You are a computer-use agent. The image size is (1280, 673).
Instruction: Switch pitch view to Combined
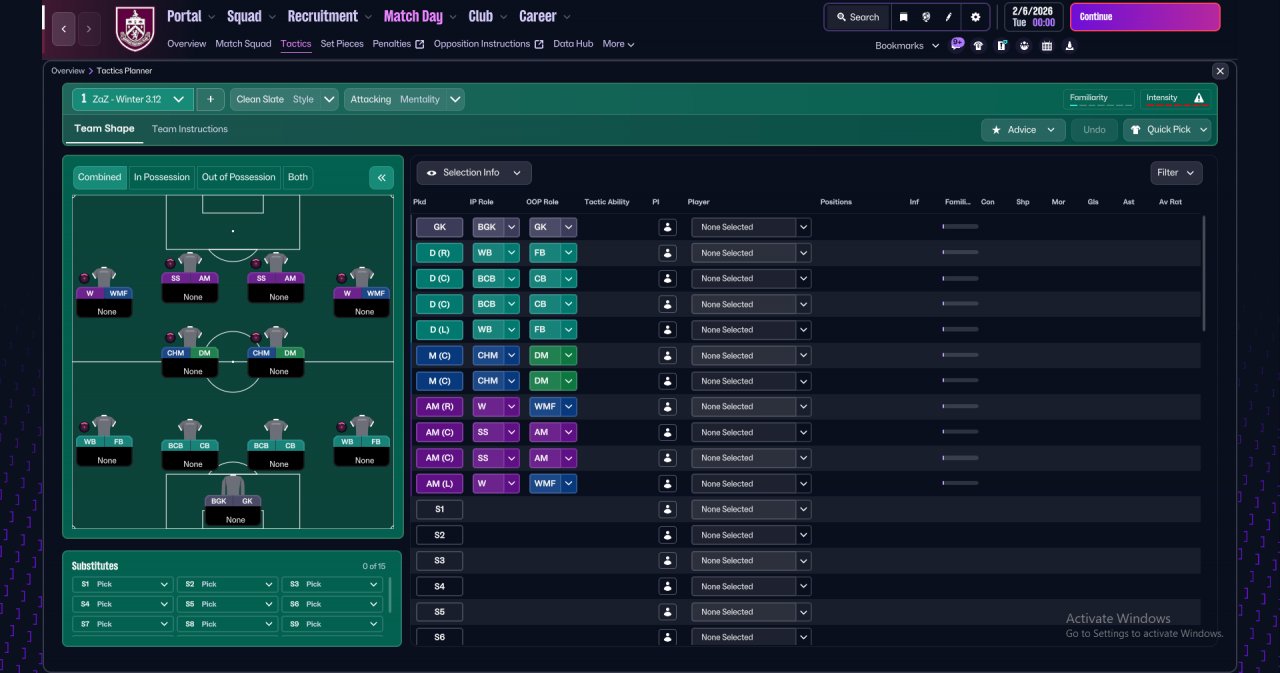(x=99, y=177)
